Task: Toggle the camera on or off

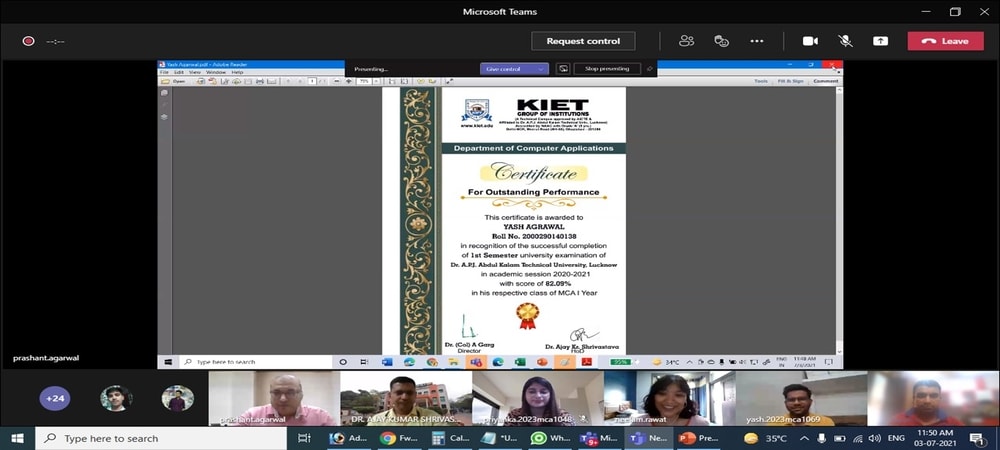Action: click(810, 41)
